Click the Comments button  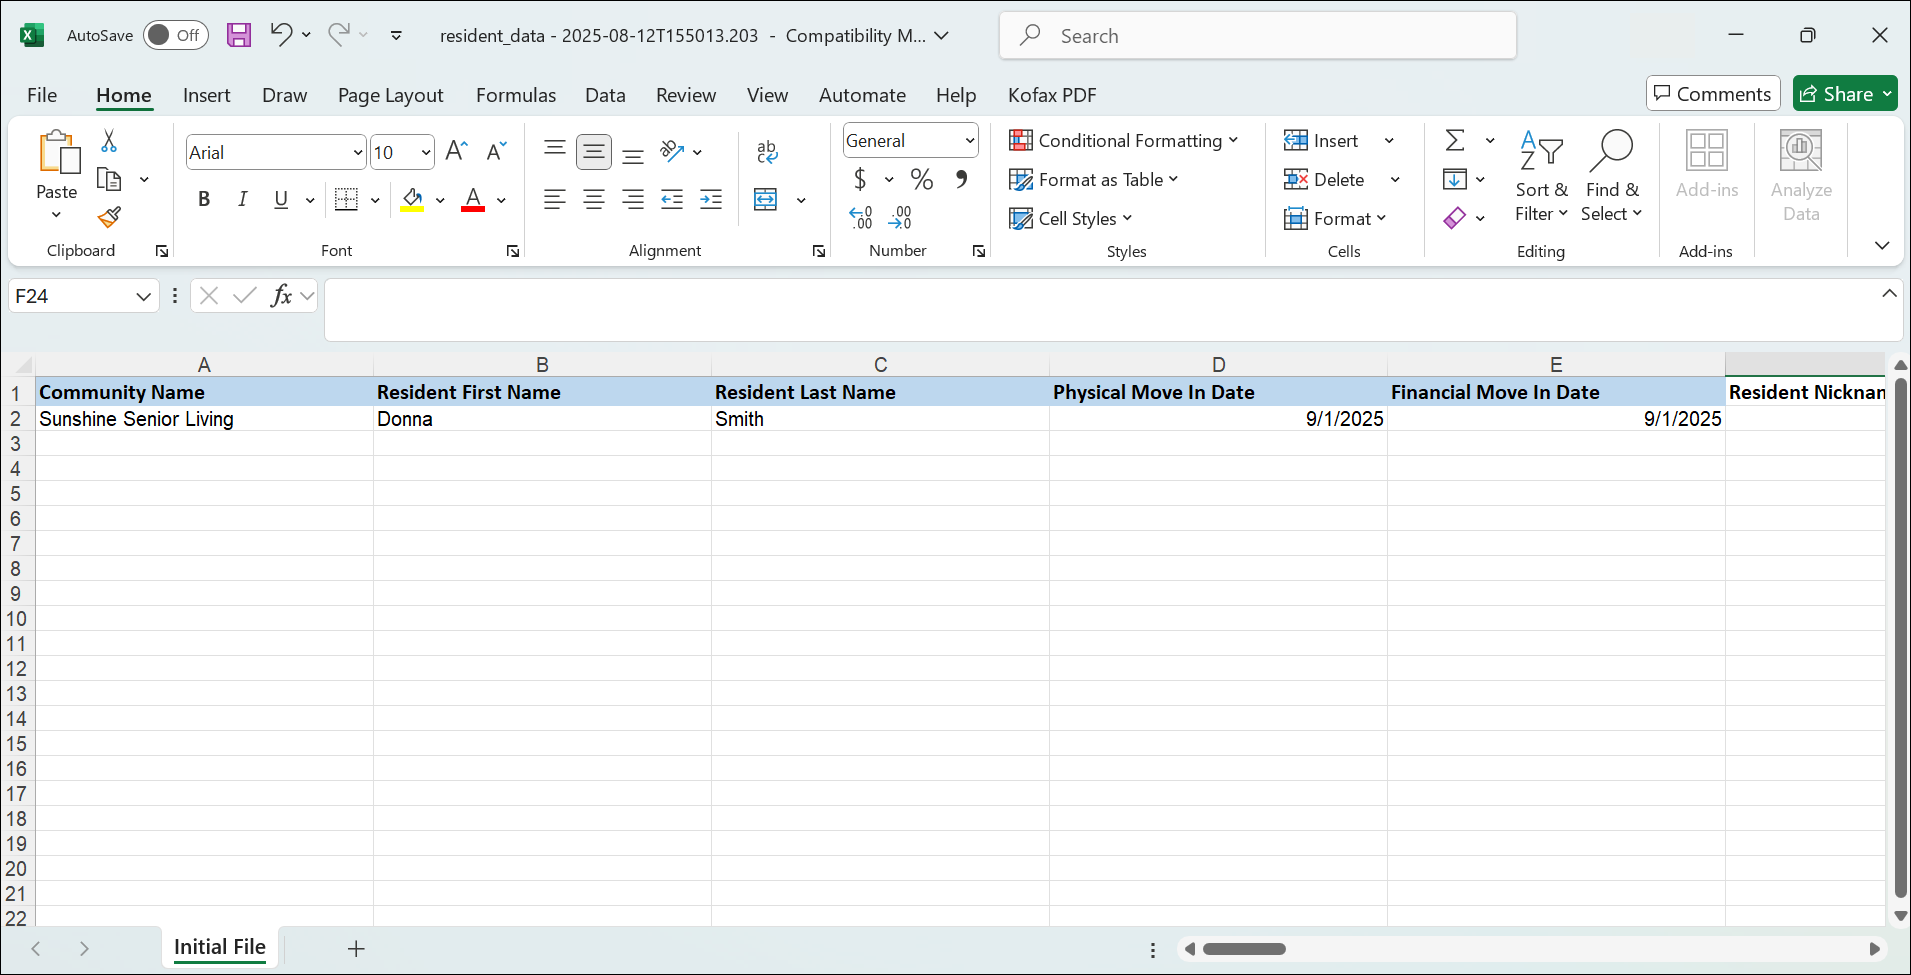[1712, 93]
